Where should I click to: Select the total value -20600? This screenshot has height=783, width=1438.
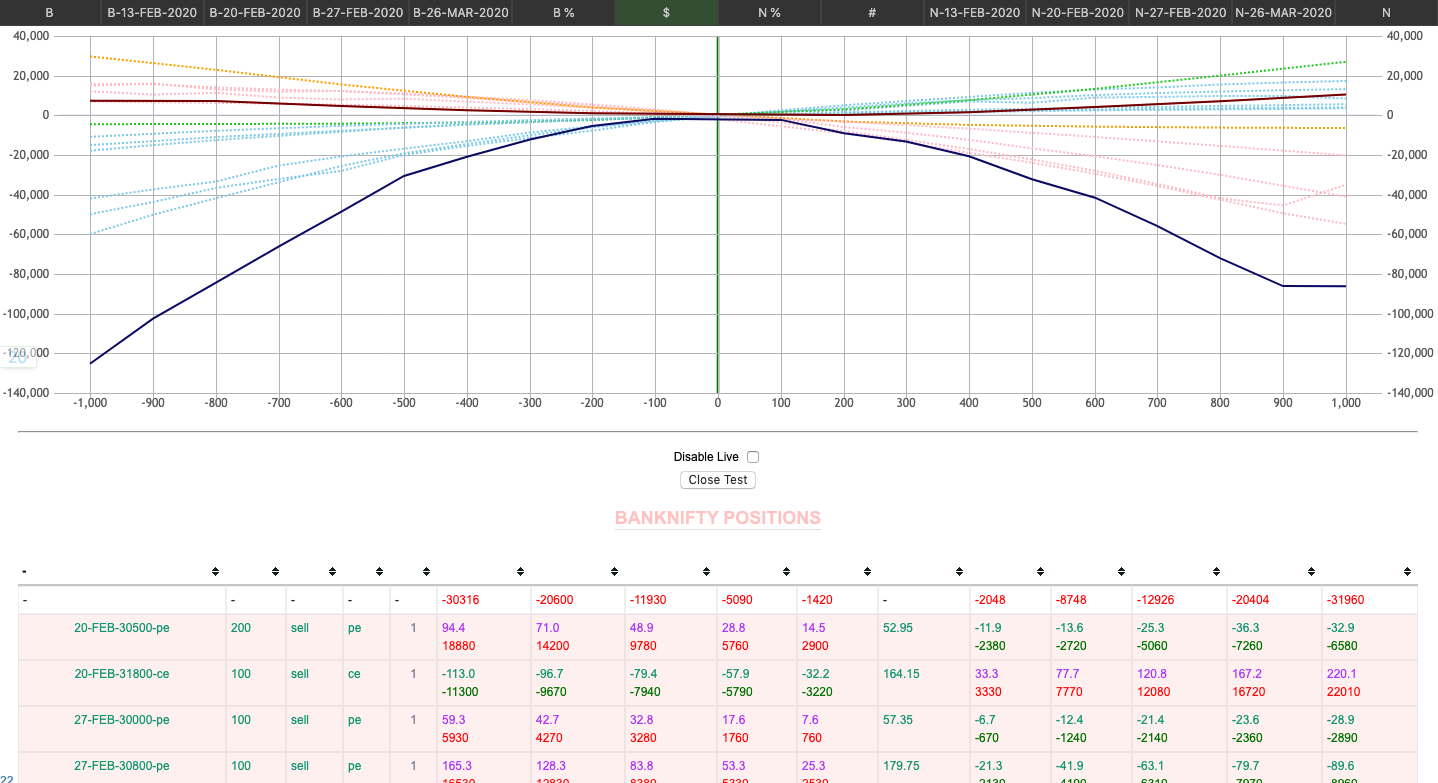tap(555, 600)
